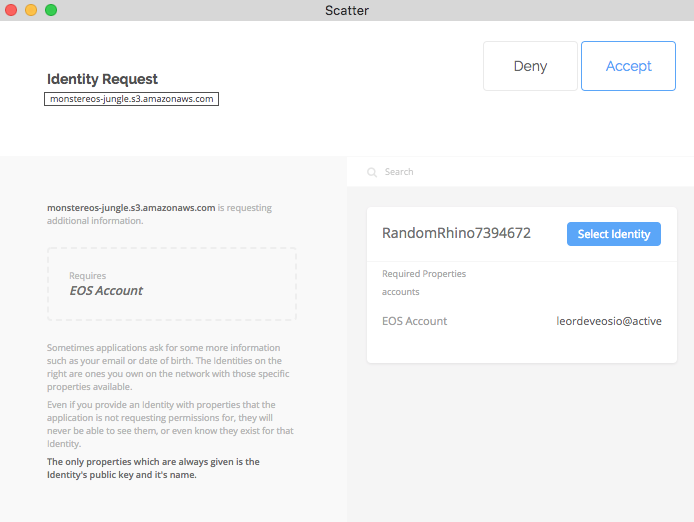The width and height of the screenshot is (694, 522).
Task: Click the Required Properties label
Action: (x=424, y=274)
